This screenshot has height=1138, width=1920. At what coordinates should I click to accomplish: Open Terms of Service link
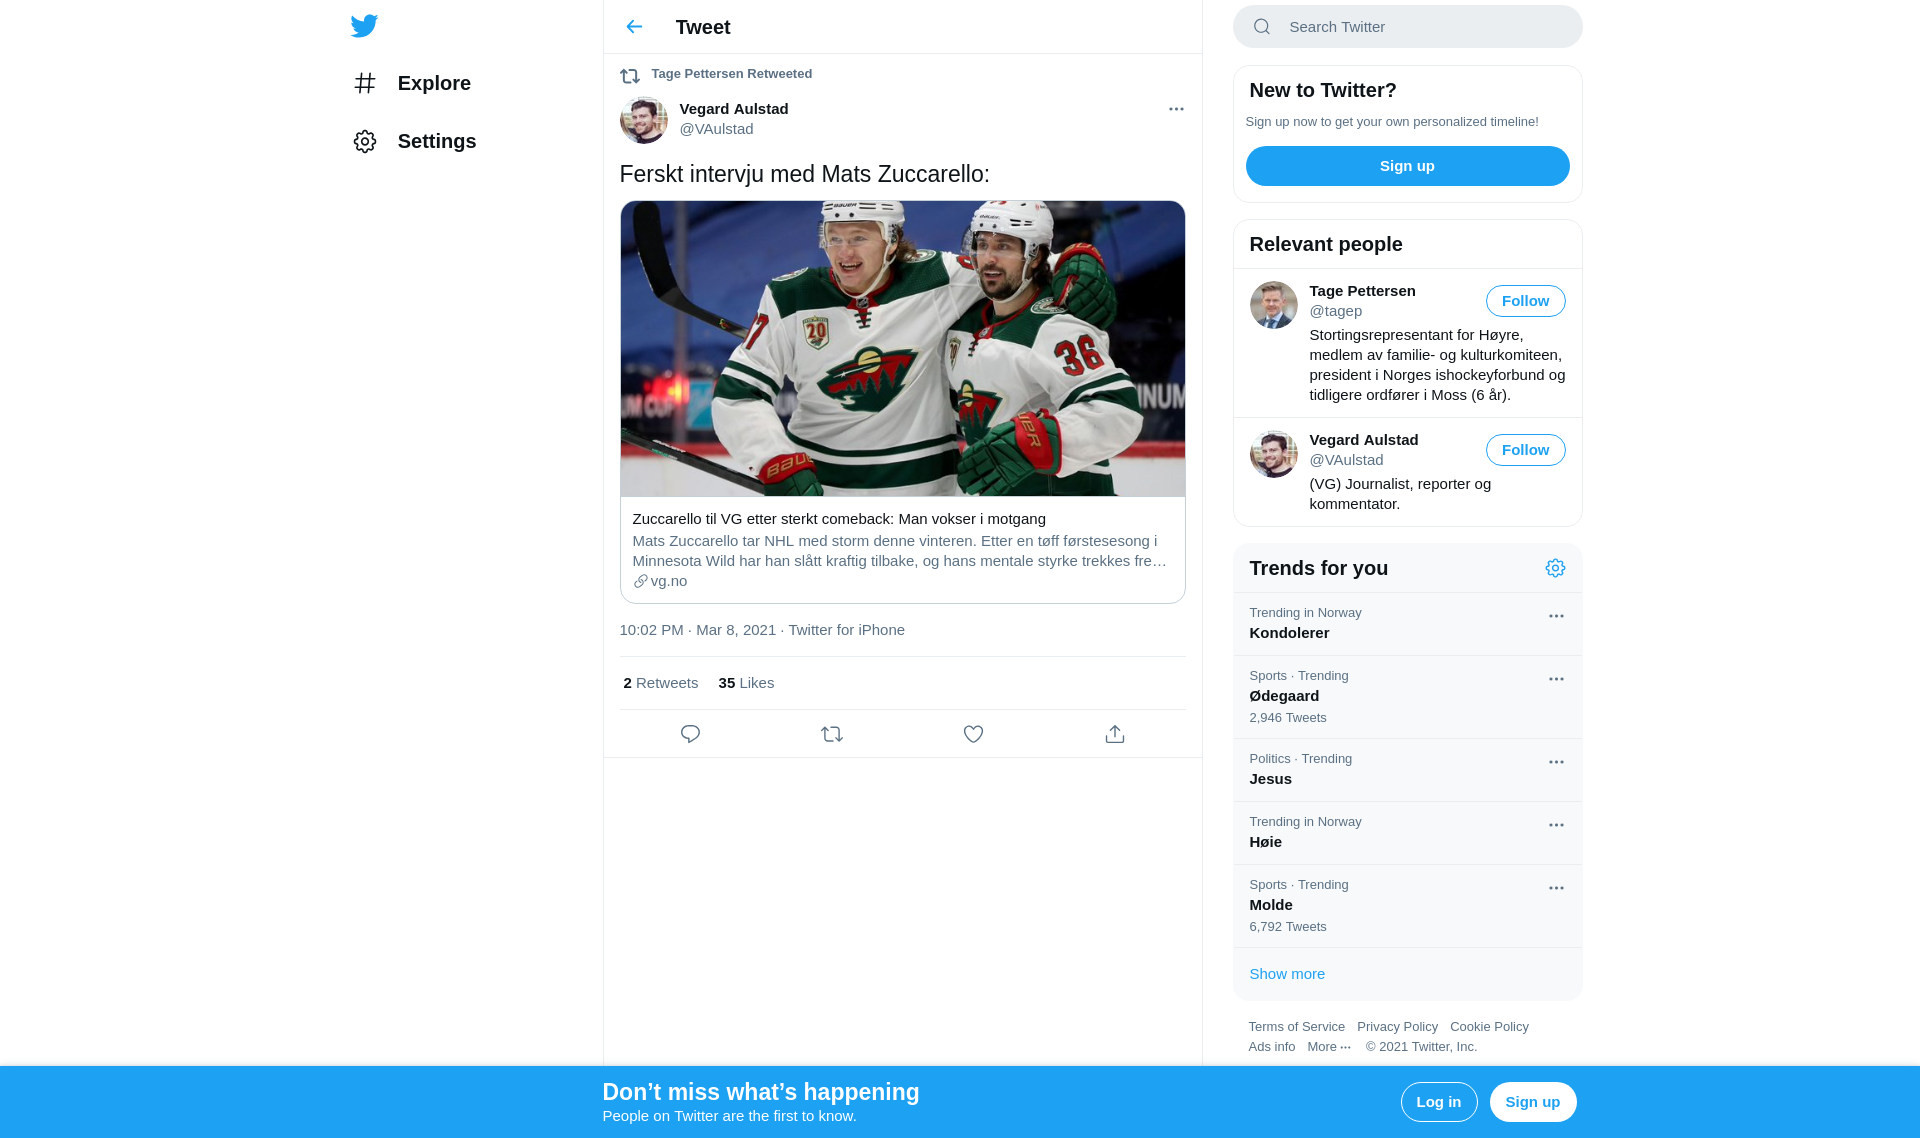pos(1297,1027)
